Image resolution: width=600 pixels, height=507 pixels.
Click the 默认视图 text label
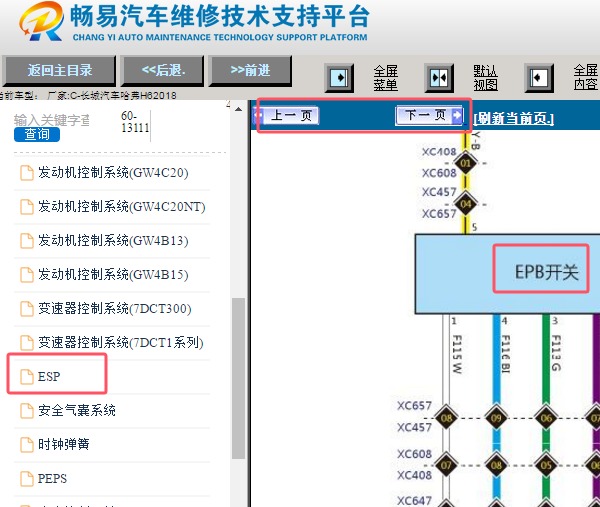point(486,78)
